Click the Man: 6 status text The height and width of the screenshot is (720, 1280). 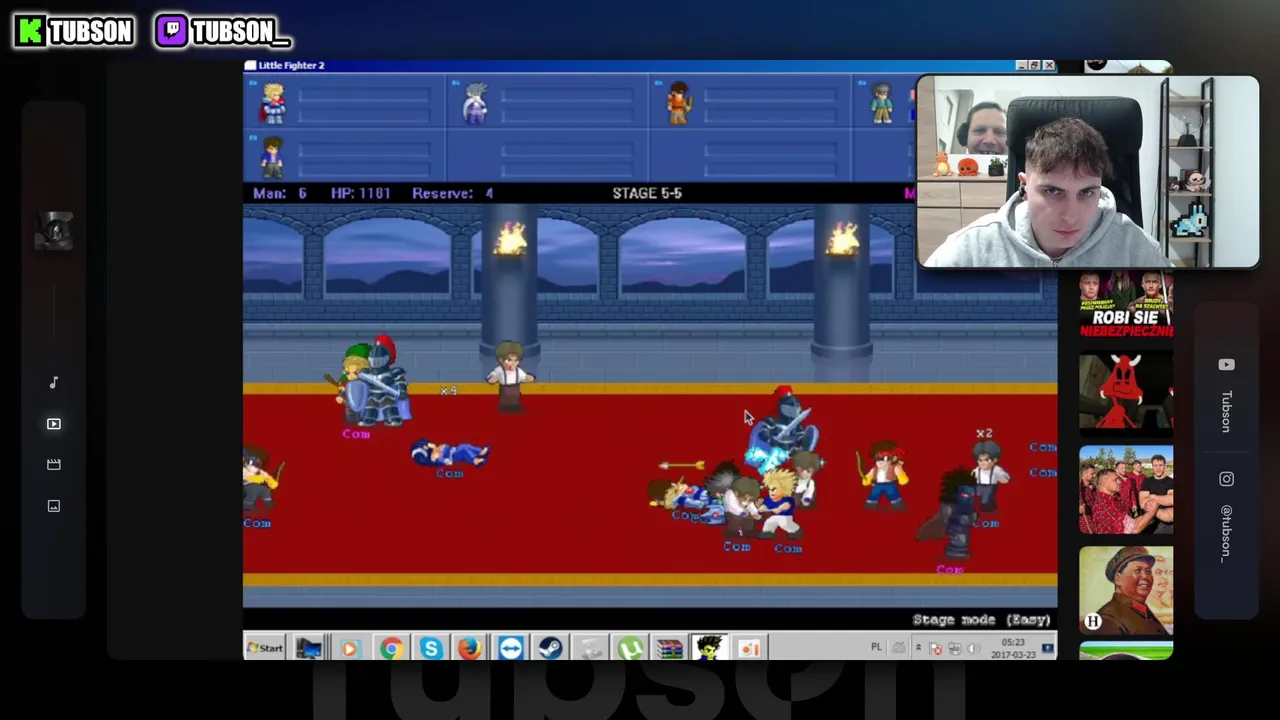tap(280, 193)
